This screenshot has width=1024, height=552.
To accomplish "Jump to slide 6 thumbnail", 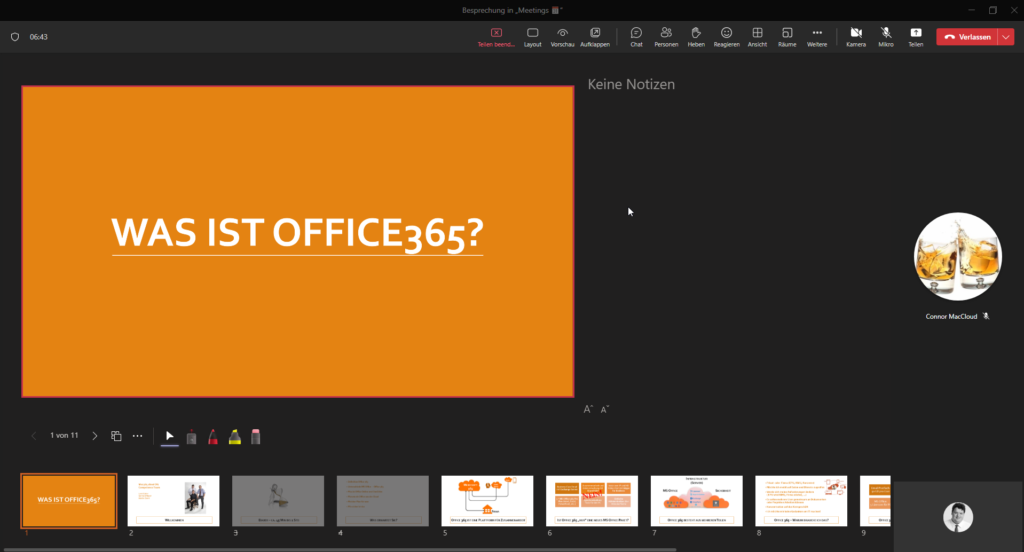I will [x=592, y=500].
